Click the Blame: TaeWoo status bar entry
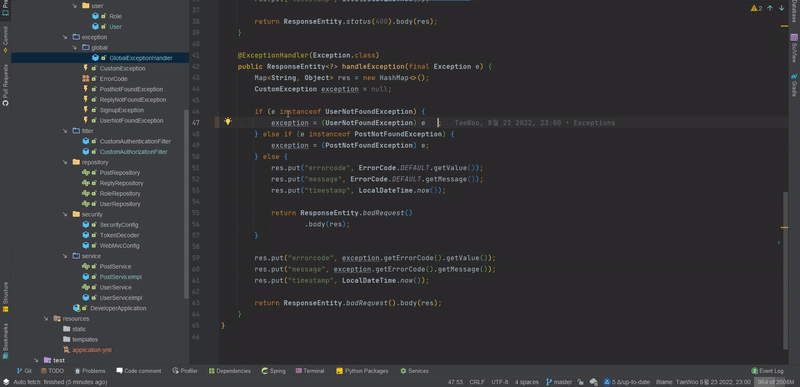Screen dimensions: 800x387 pos(703,382)
